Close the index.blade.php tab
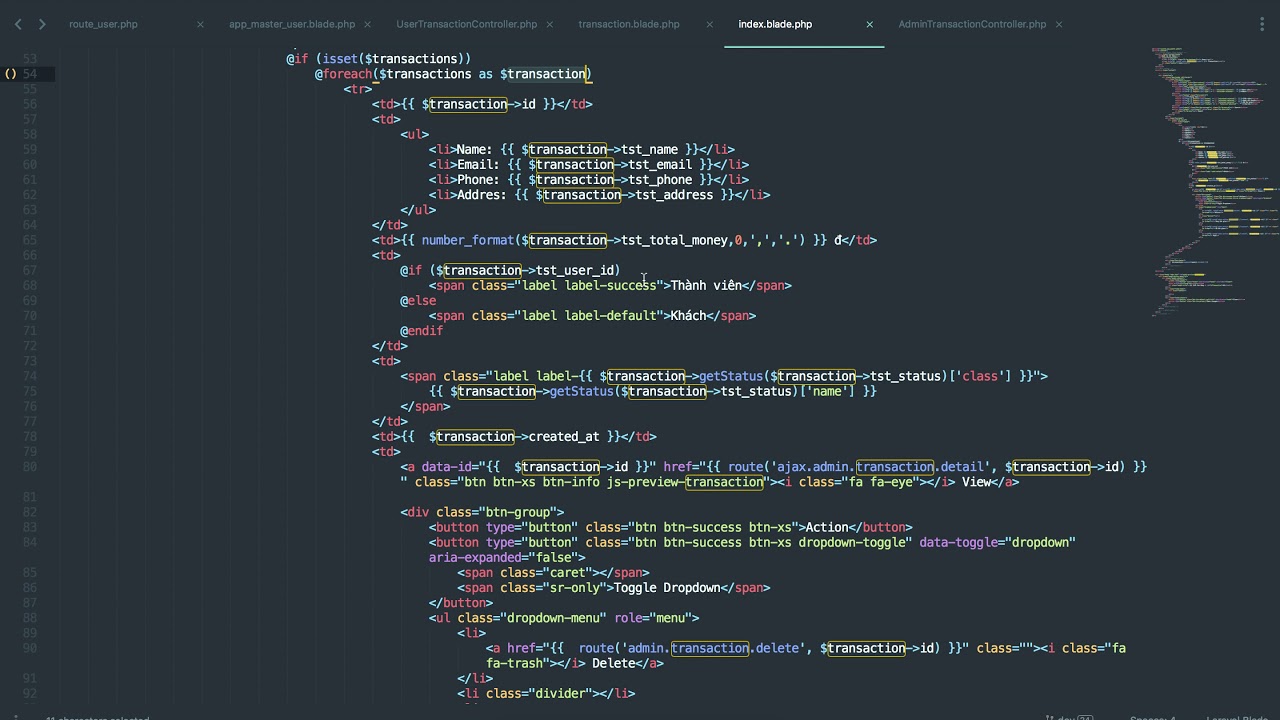This screenshot has width=1280, height=720. tap(869, 24)
